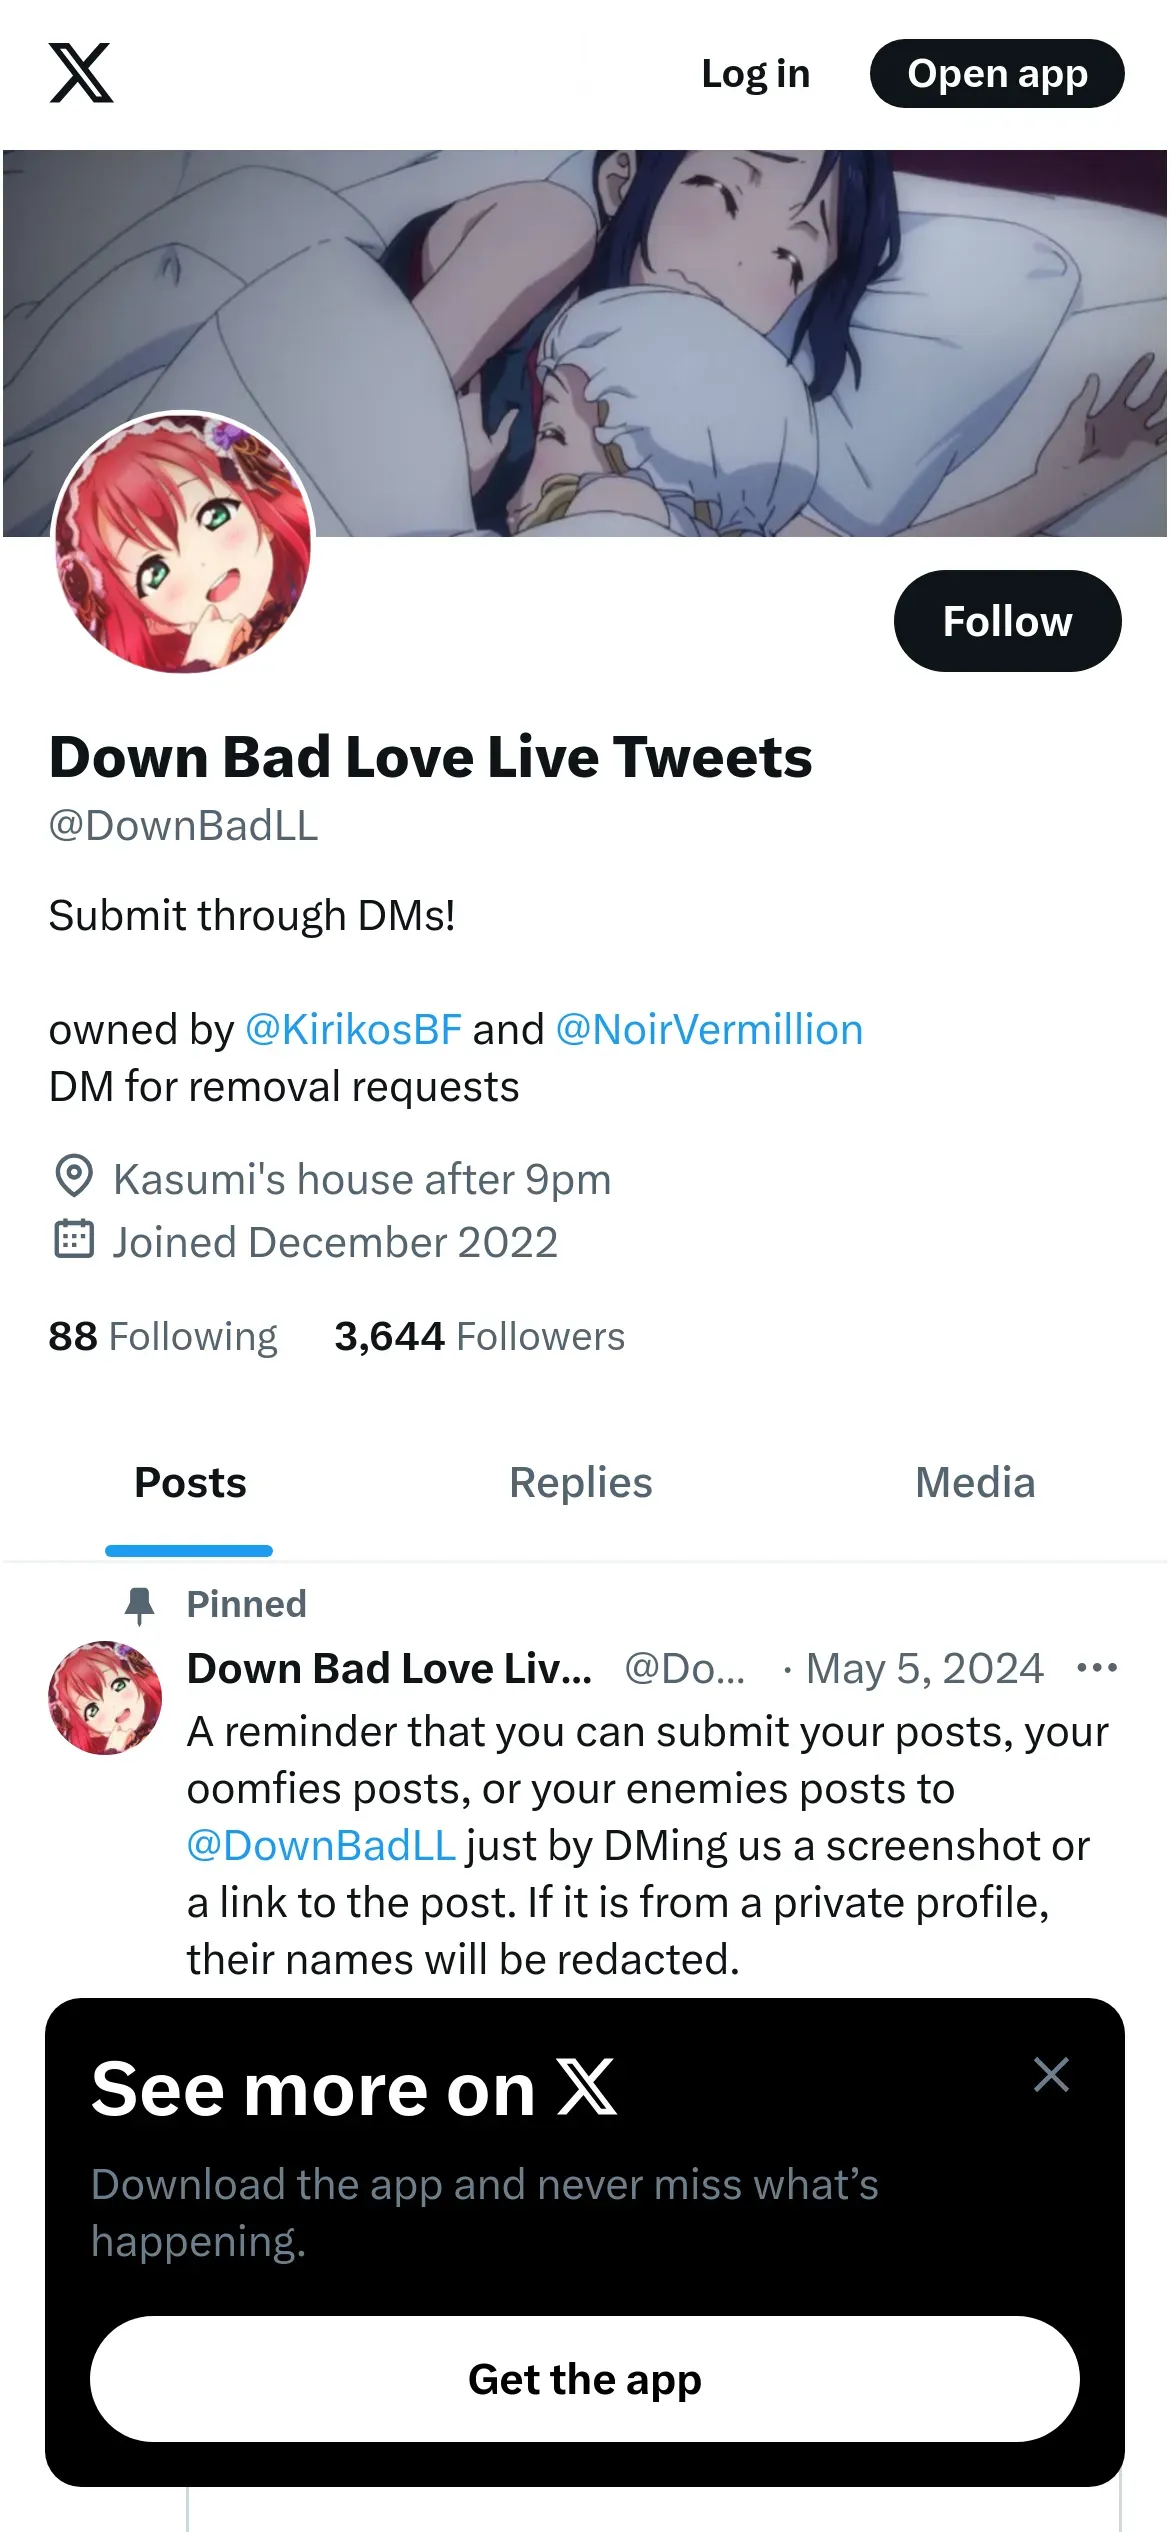Tap the small avatar beside pinned post
The image size is (1170, 2532).
(105, 1697)
